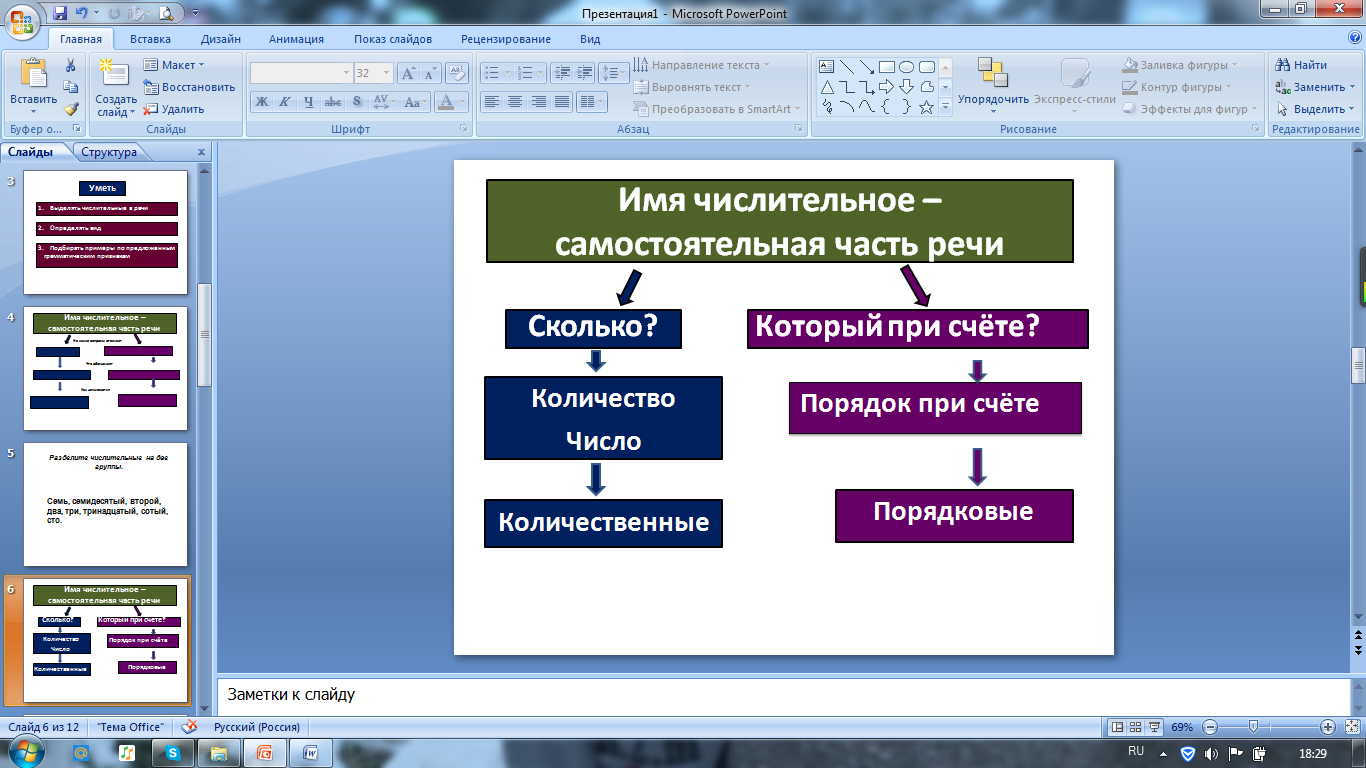1366x768 pixels.
Task: Open Заливка фигуры shape fill dropdown
Action: (x=1180, y=65)
